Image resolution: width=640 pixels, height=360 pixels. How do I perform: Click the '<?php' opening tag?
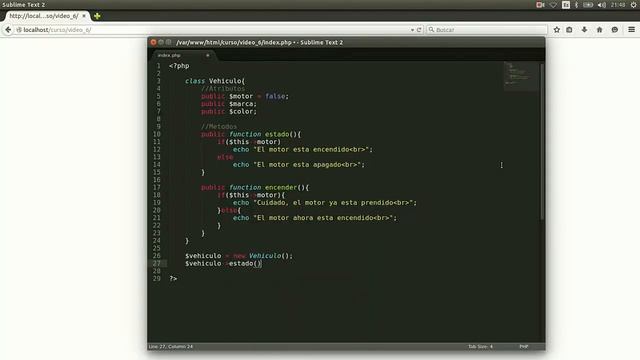coord(179,66)
